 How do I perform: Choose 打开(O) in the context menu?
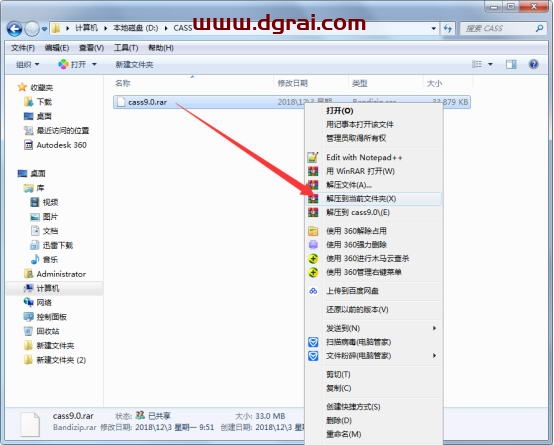[x=374, y=111]
